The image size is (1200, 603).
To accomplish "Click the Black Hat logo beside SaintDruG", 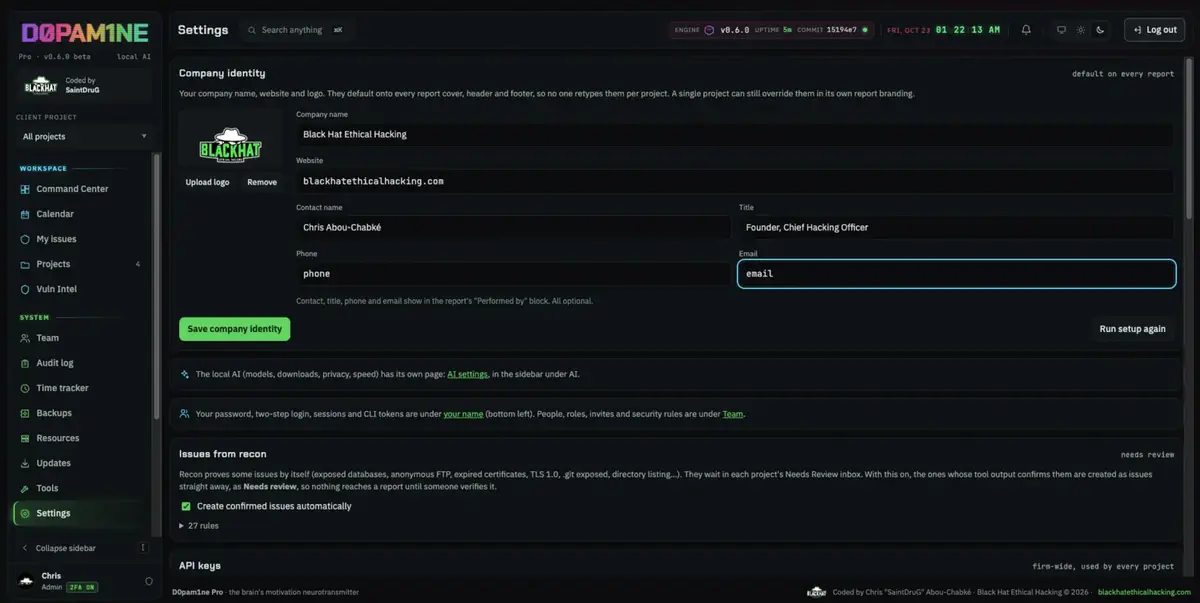I will [41, 86].
